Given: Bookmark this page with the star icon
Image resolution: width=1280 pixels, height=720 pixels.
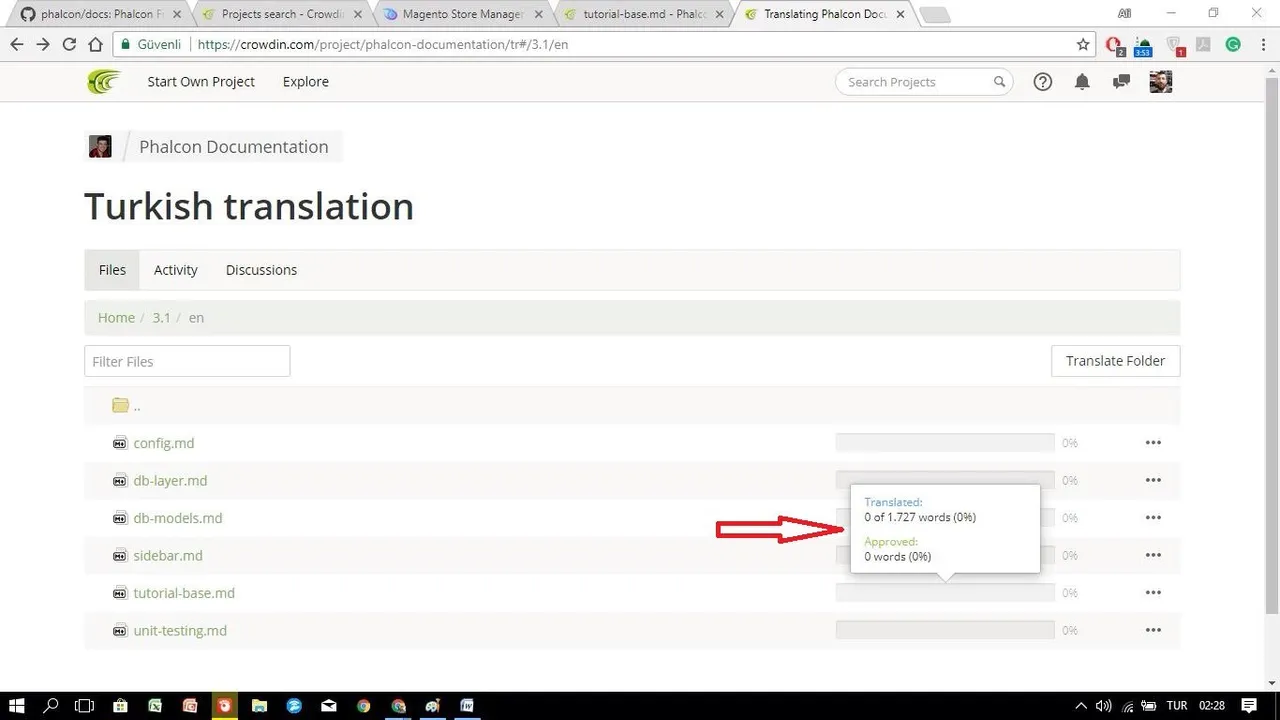Looking at the screenshot, I should [x=1083, y=44].
